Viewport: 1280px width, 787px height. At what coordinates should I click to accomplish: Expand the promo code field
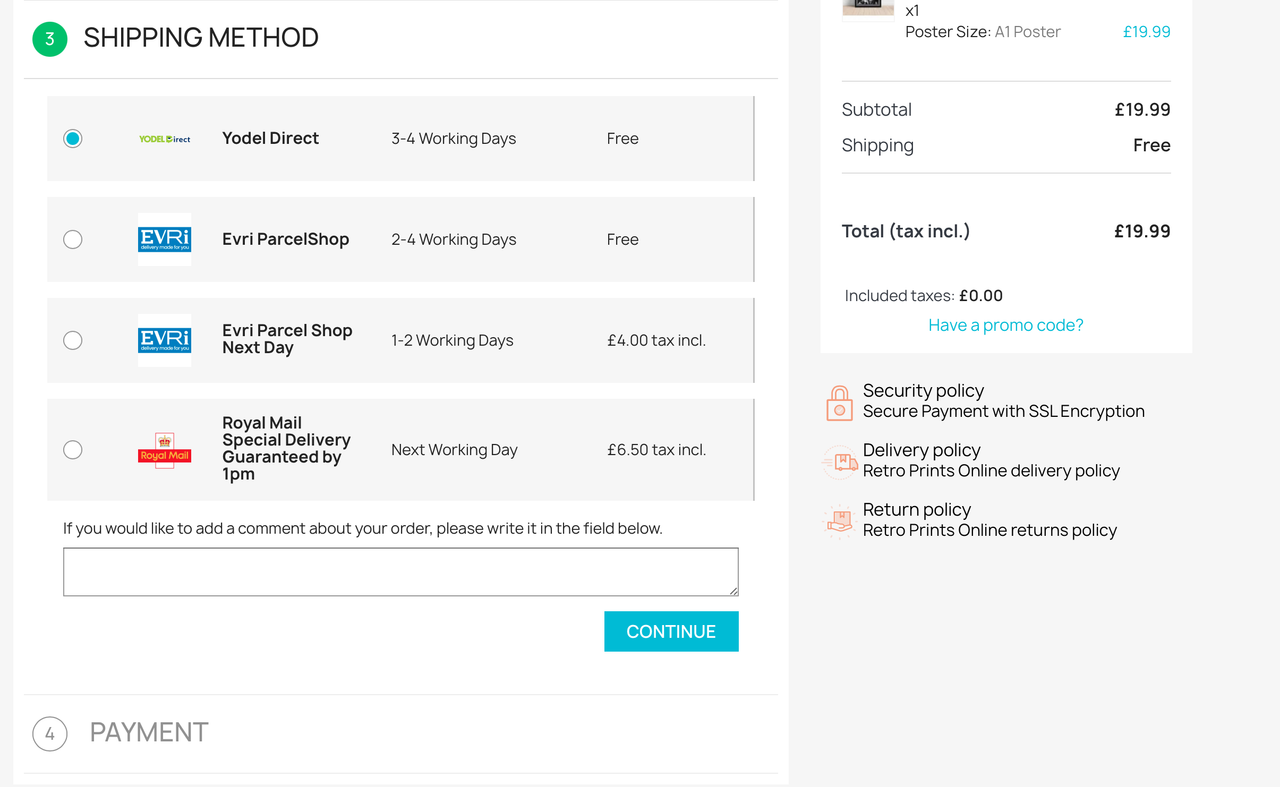pyautogui.click(x=1005, y=325)
